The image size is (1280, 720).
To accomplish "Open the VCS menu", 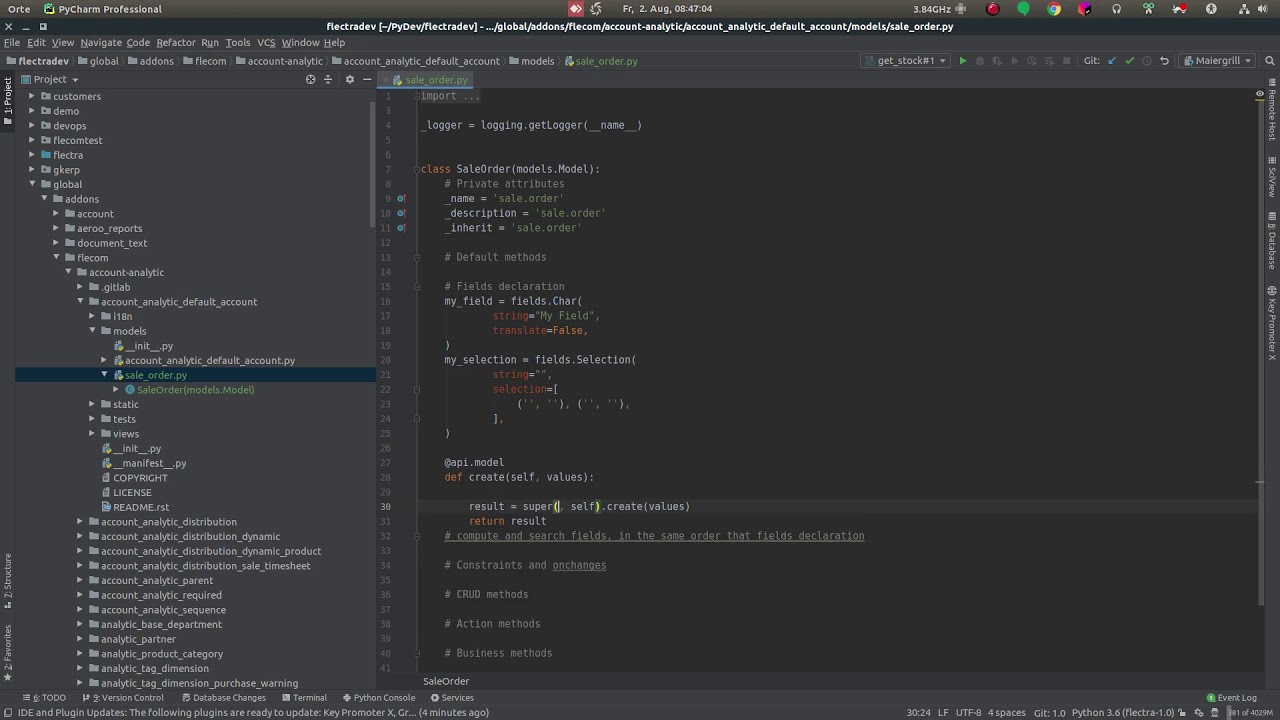I will (266, 43).
